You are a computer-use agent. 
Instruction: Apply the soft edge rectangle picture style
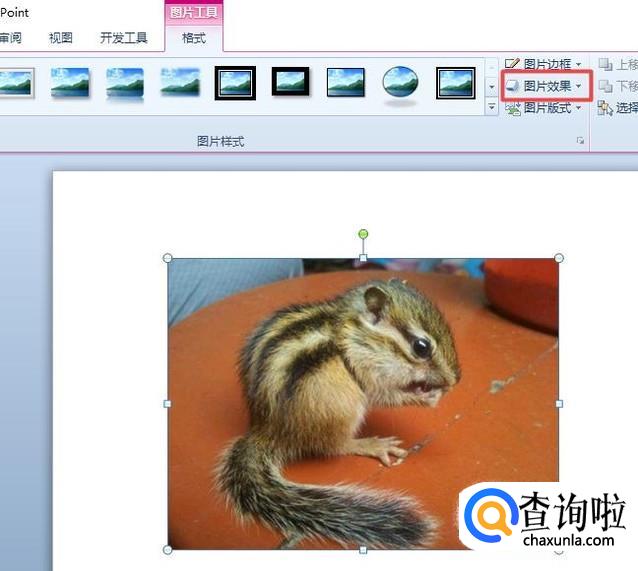[x=180, y=83]
